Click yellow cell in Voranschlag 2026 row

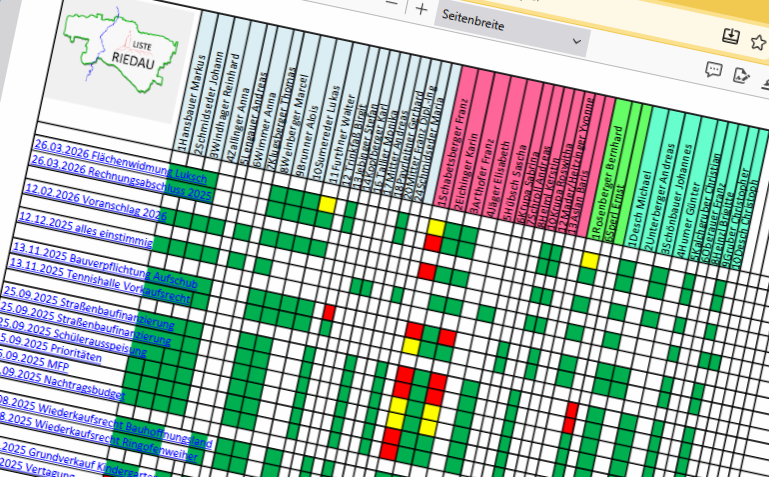[x=326, y=204]
